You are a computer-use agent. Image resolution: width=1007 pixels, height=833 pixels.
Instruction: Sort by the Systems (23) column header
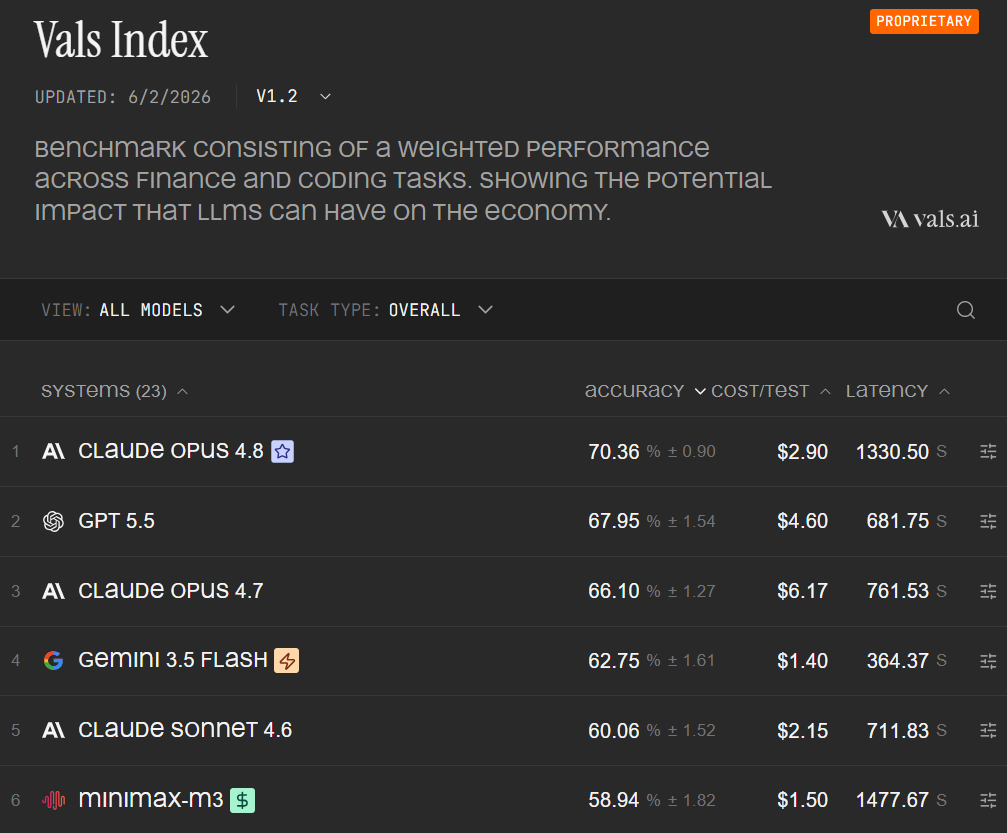coord(114,391)
